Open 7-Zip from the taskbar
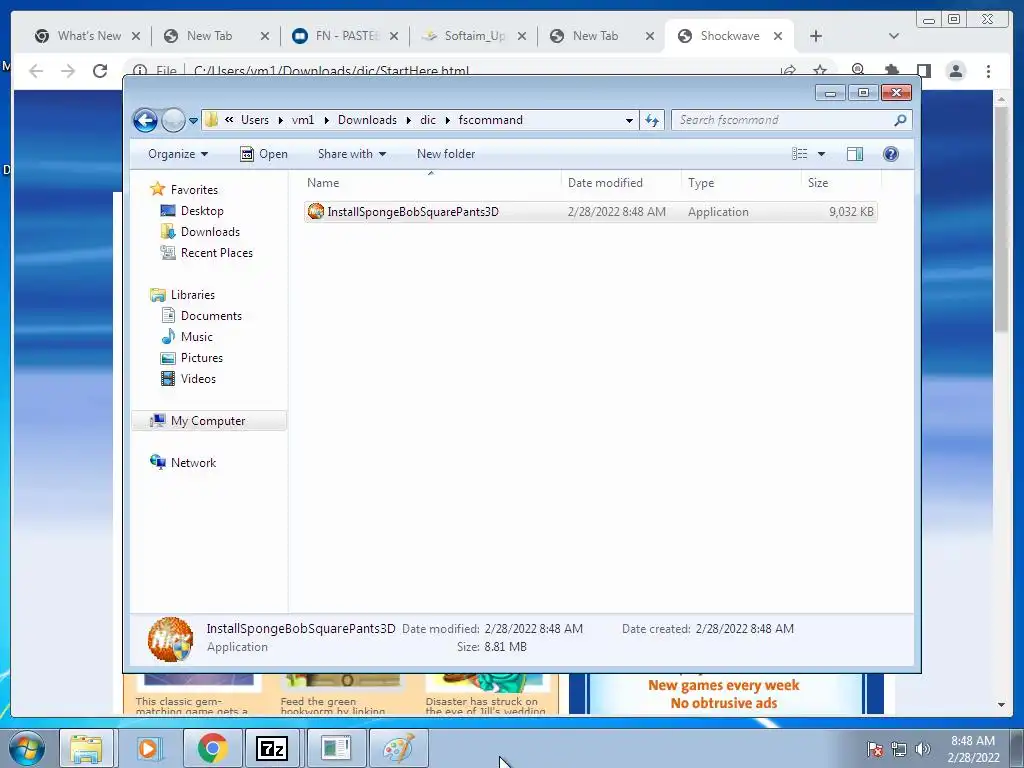The image size is (1024, 768). pos(272,748)
